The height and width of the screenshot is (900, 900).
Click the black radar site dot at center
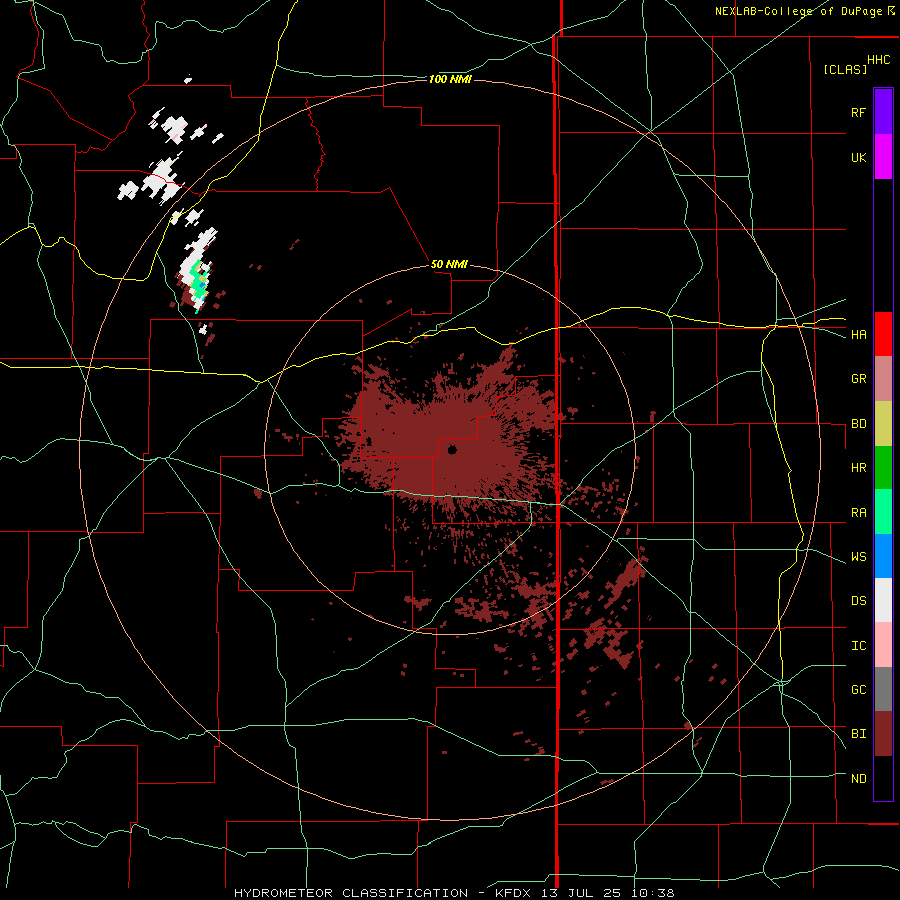[452, 449]
